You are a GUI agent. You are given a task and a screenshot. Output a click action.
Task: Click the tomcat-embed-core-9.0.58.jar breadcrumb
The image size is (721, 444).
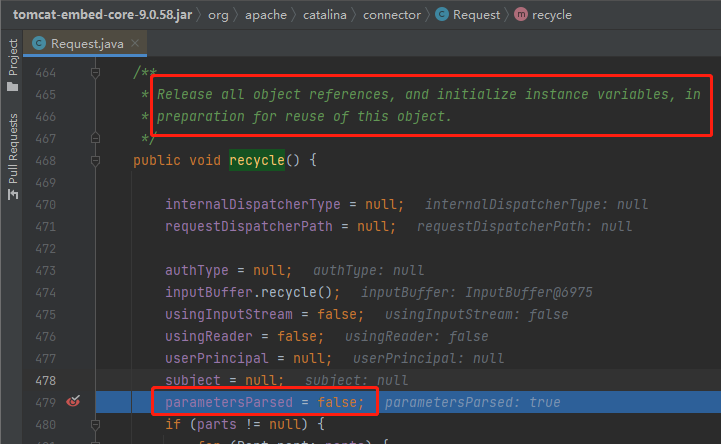tap(102, 15)
